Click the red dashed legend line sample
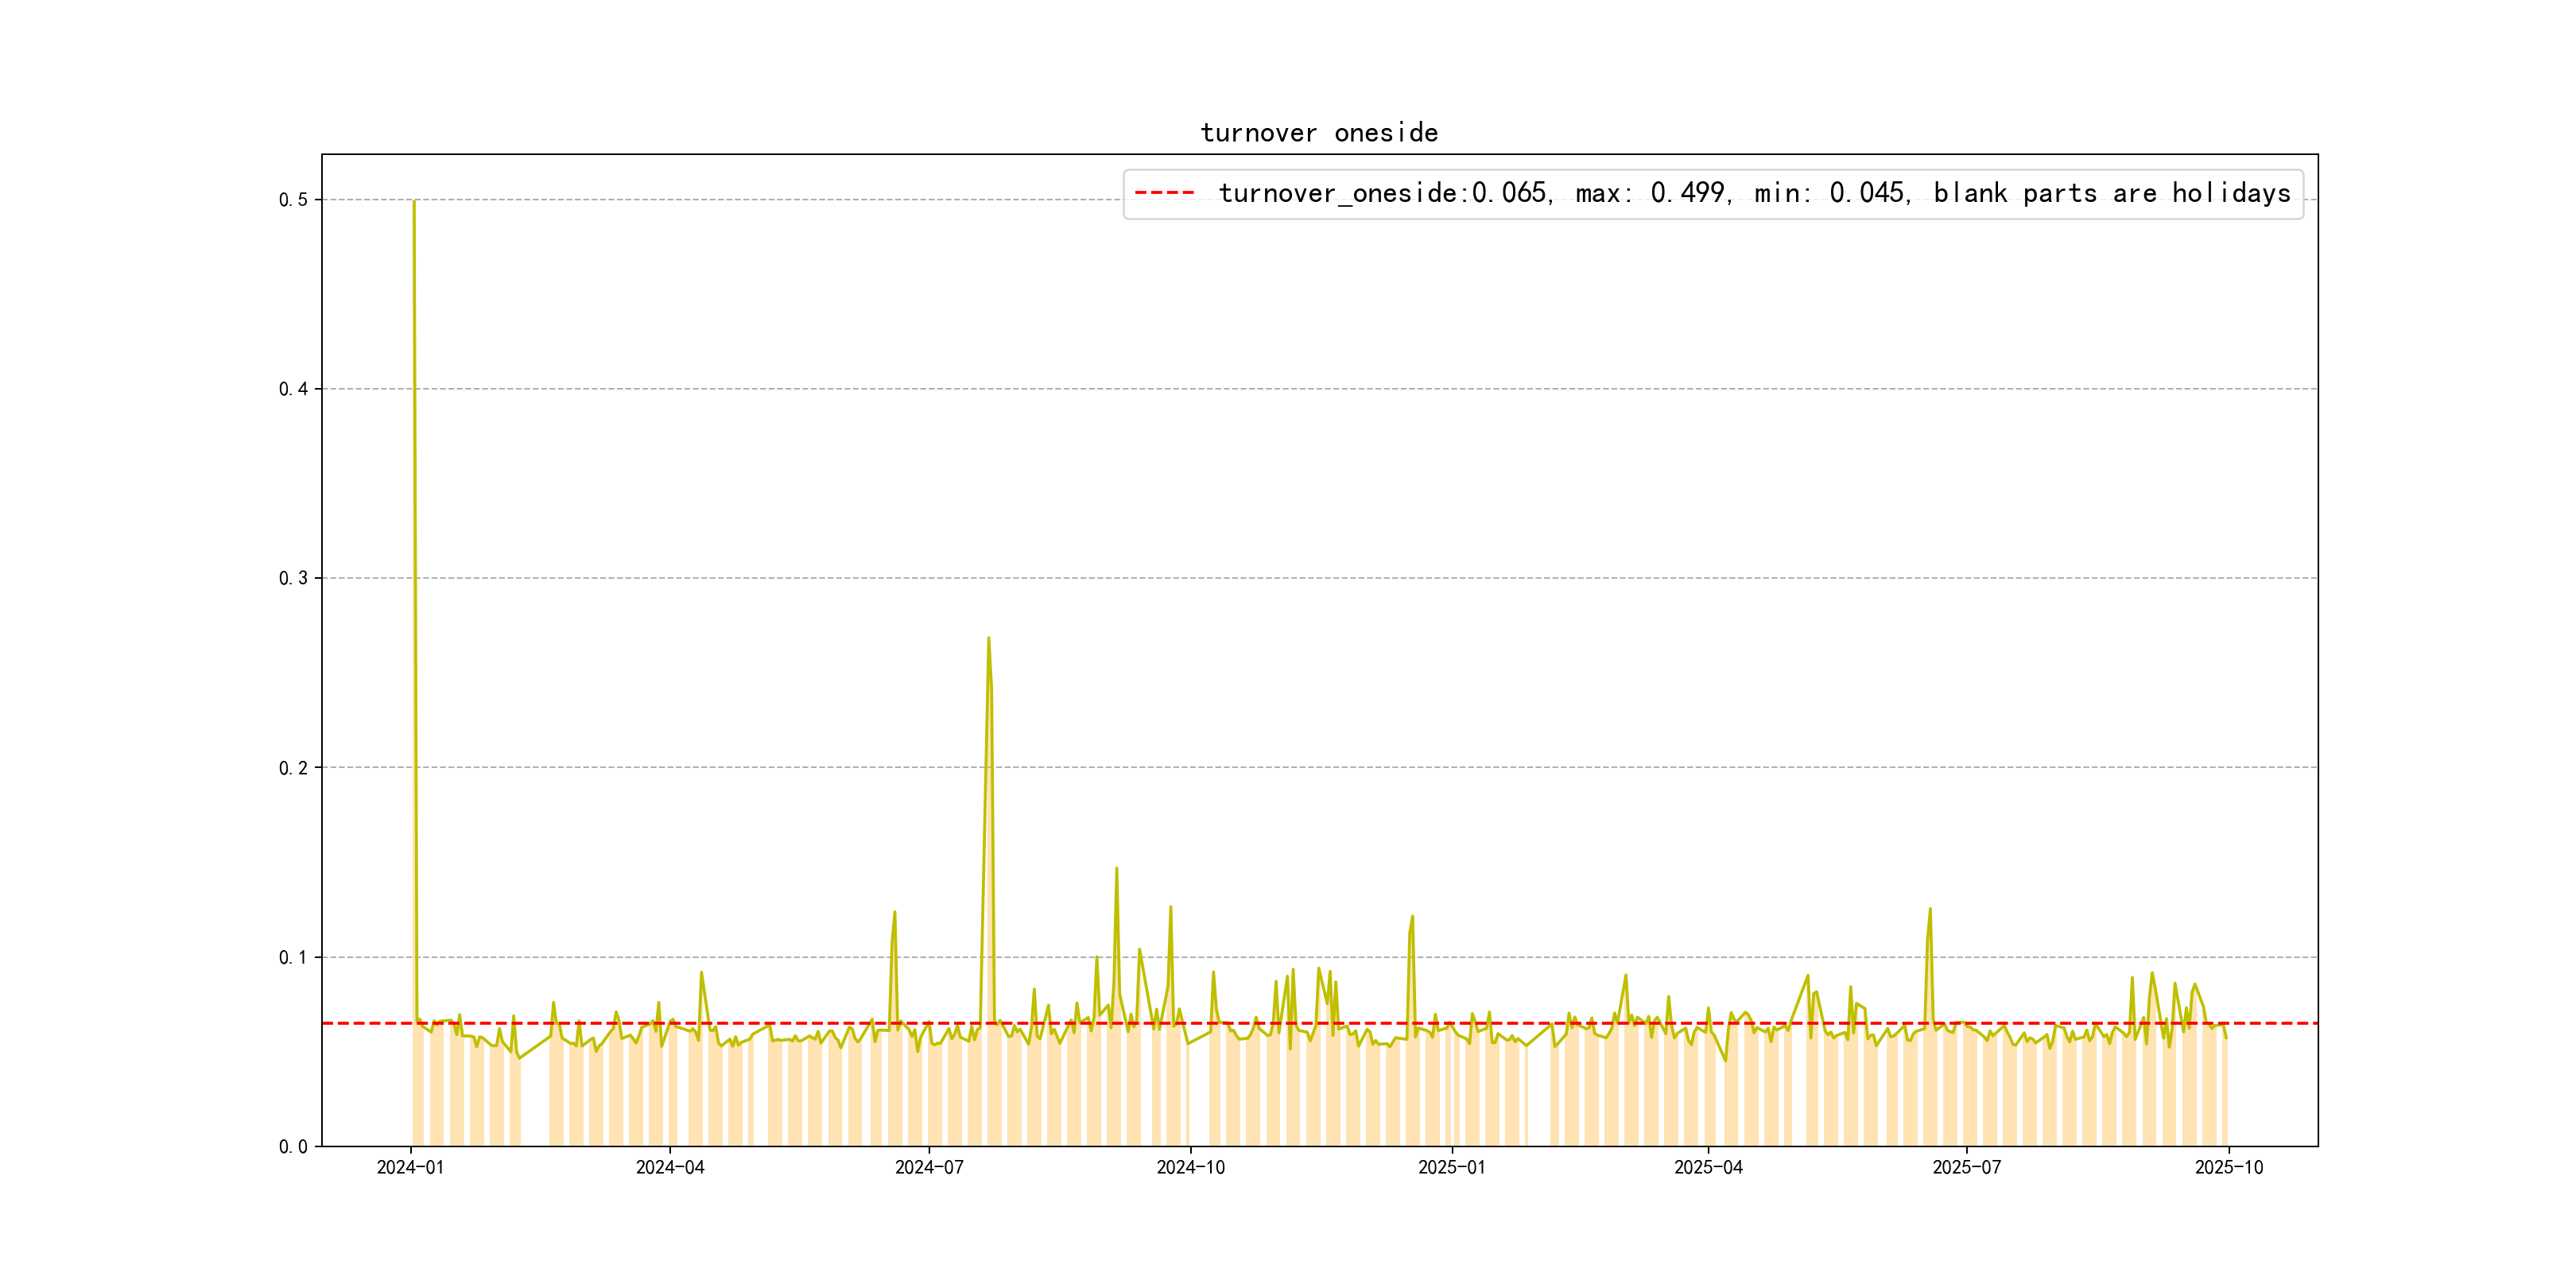The height and width of the screenshot is (1288, 2576). 1165,193
